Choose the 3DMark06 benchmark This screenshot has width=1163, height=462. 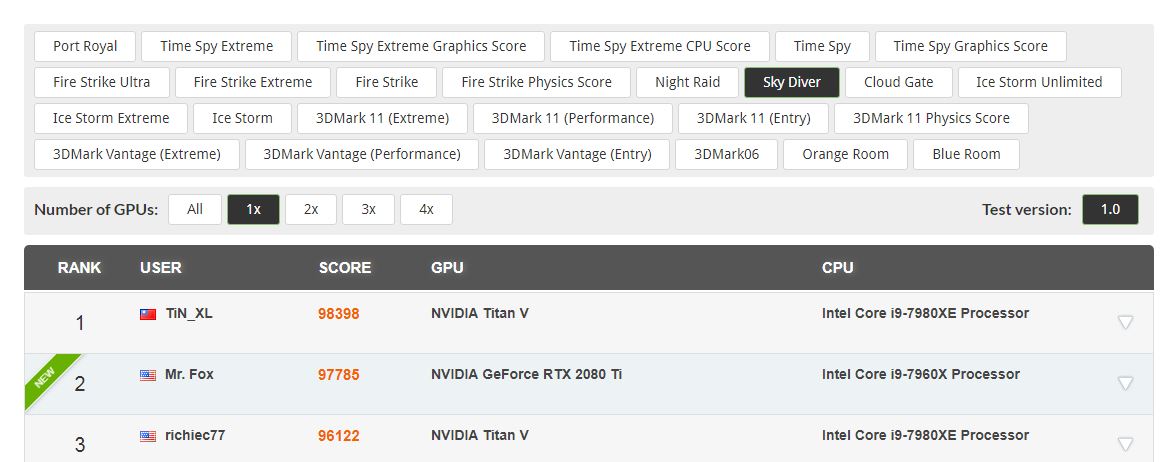(726, 154)
